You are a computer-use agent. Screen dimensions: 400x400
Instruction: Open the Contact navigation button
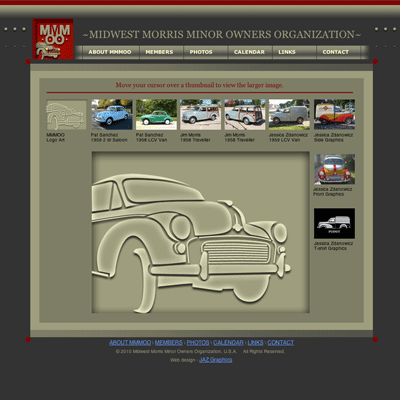pyautogui.click(x=335, y=52)
